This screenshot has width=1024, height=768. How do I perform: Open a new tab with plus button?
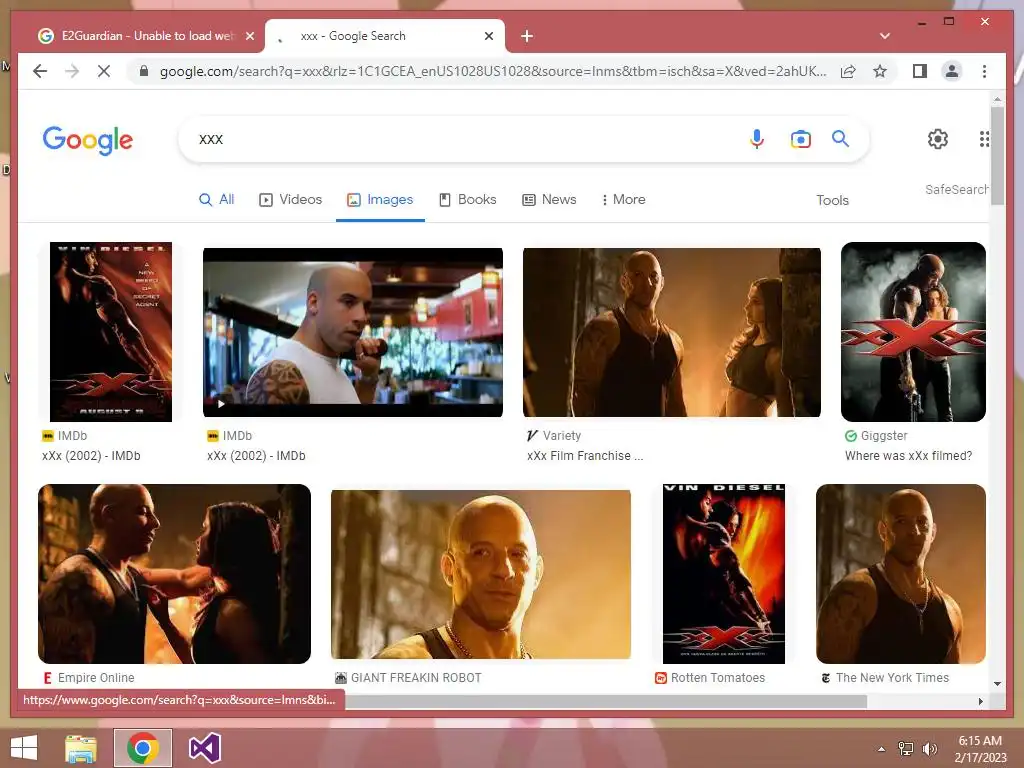pos(527,36)
